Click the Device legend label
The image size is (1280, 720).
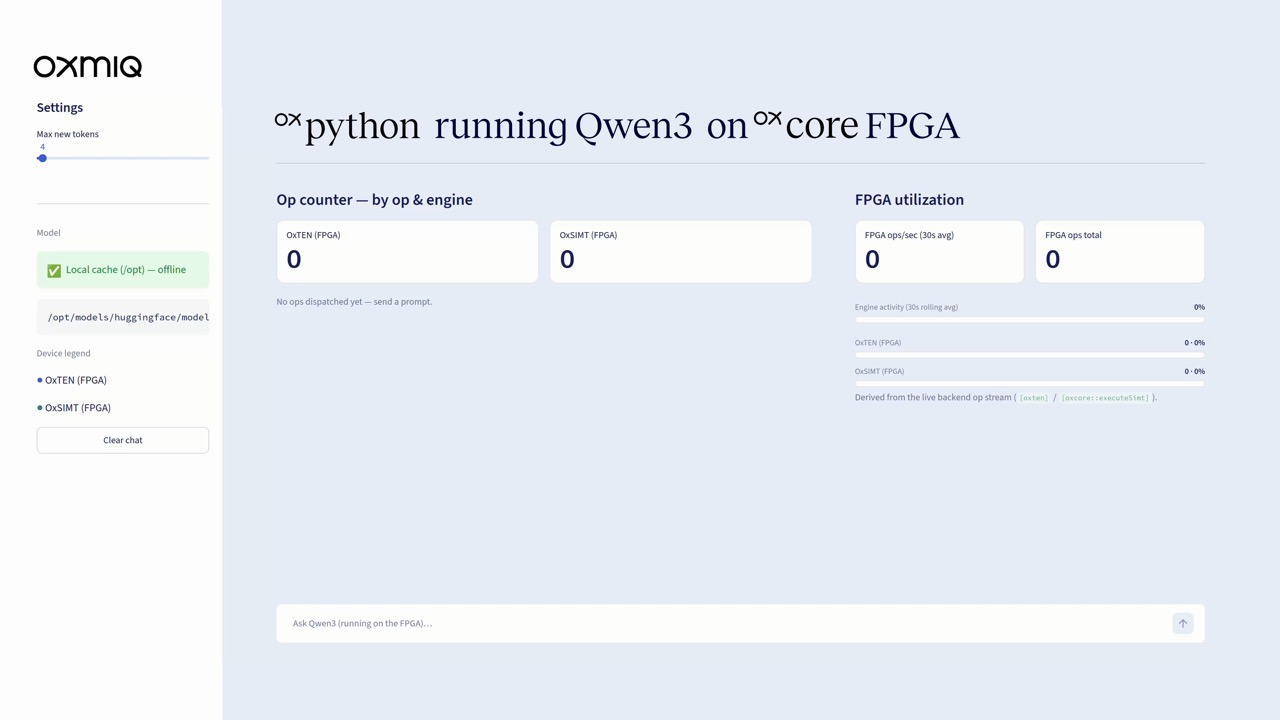click(x=64, y=353)
